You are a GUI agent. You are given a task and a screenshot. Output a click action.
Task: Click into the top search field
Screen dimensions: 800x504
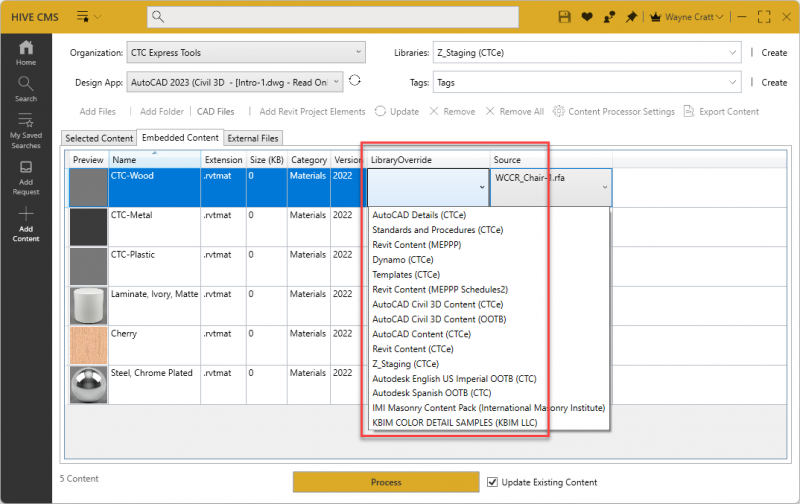tap(333, 17)
